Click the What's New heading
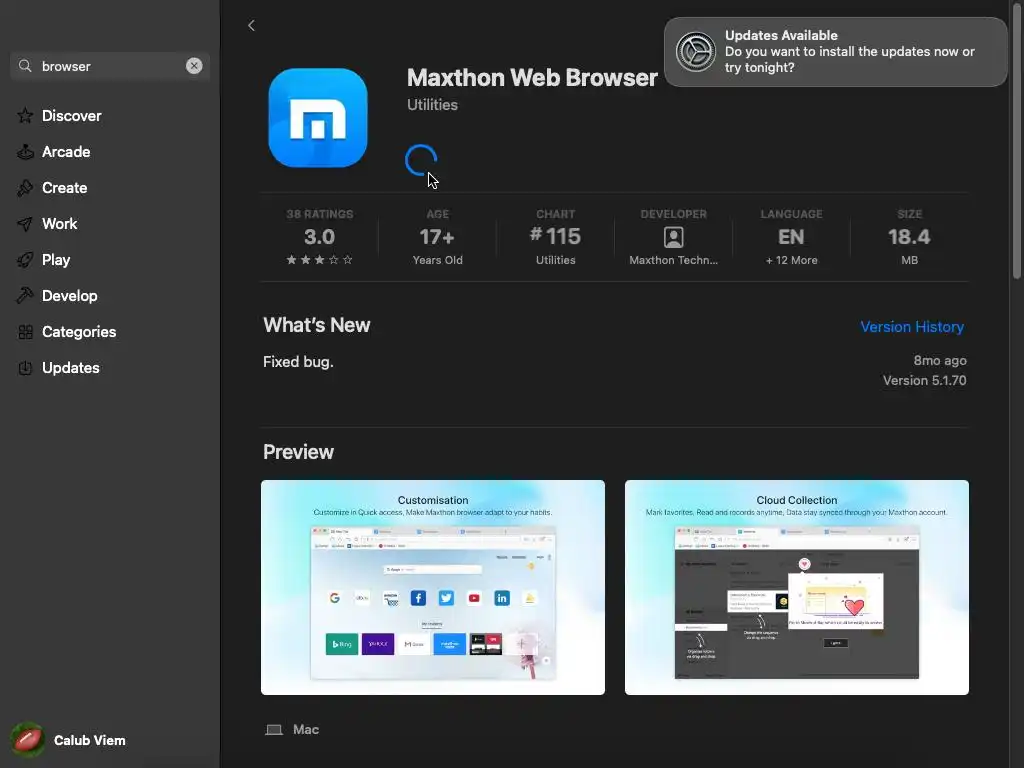This screenshot has height=768, width=1024. pyautogui.click(x=317, y=325)
